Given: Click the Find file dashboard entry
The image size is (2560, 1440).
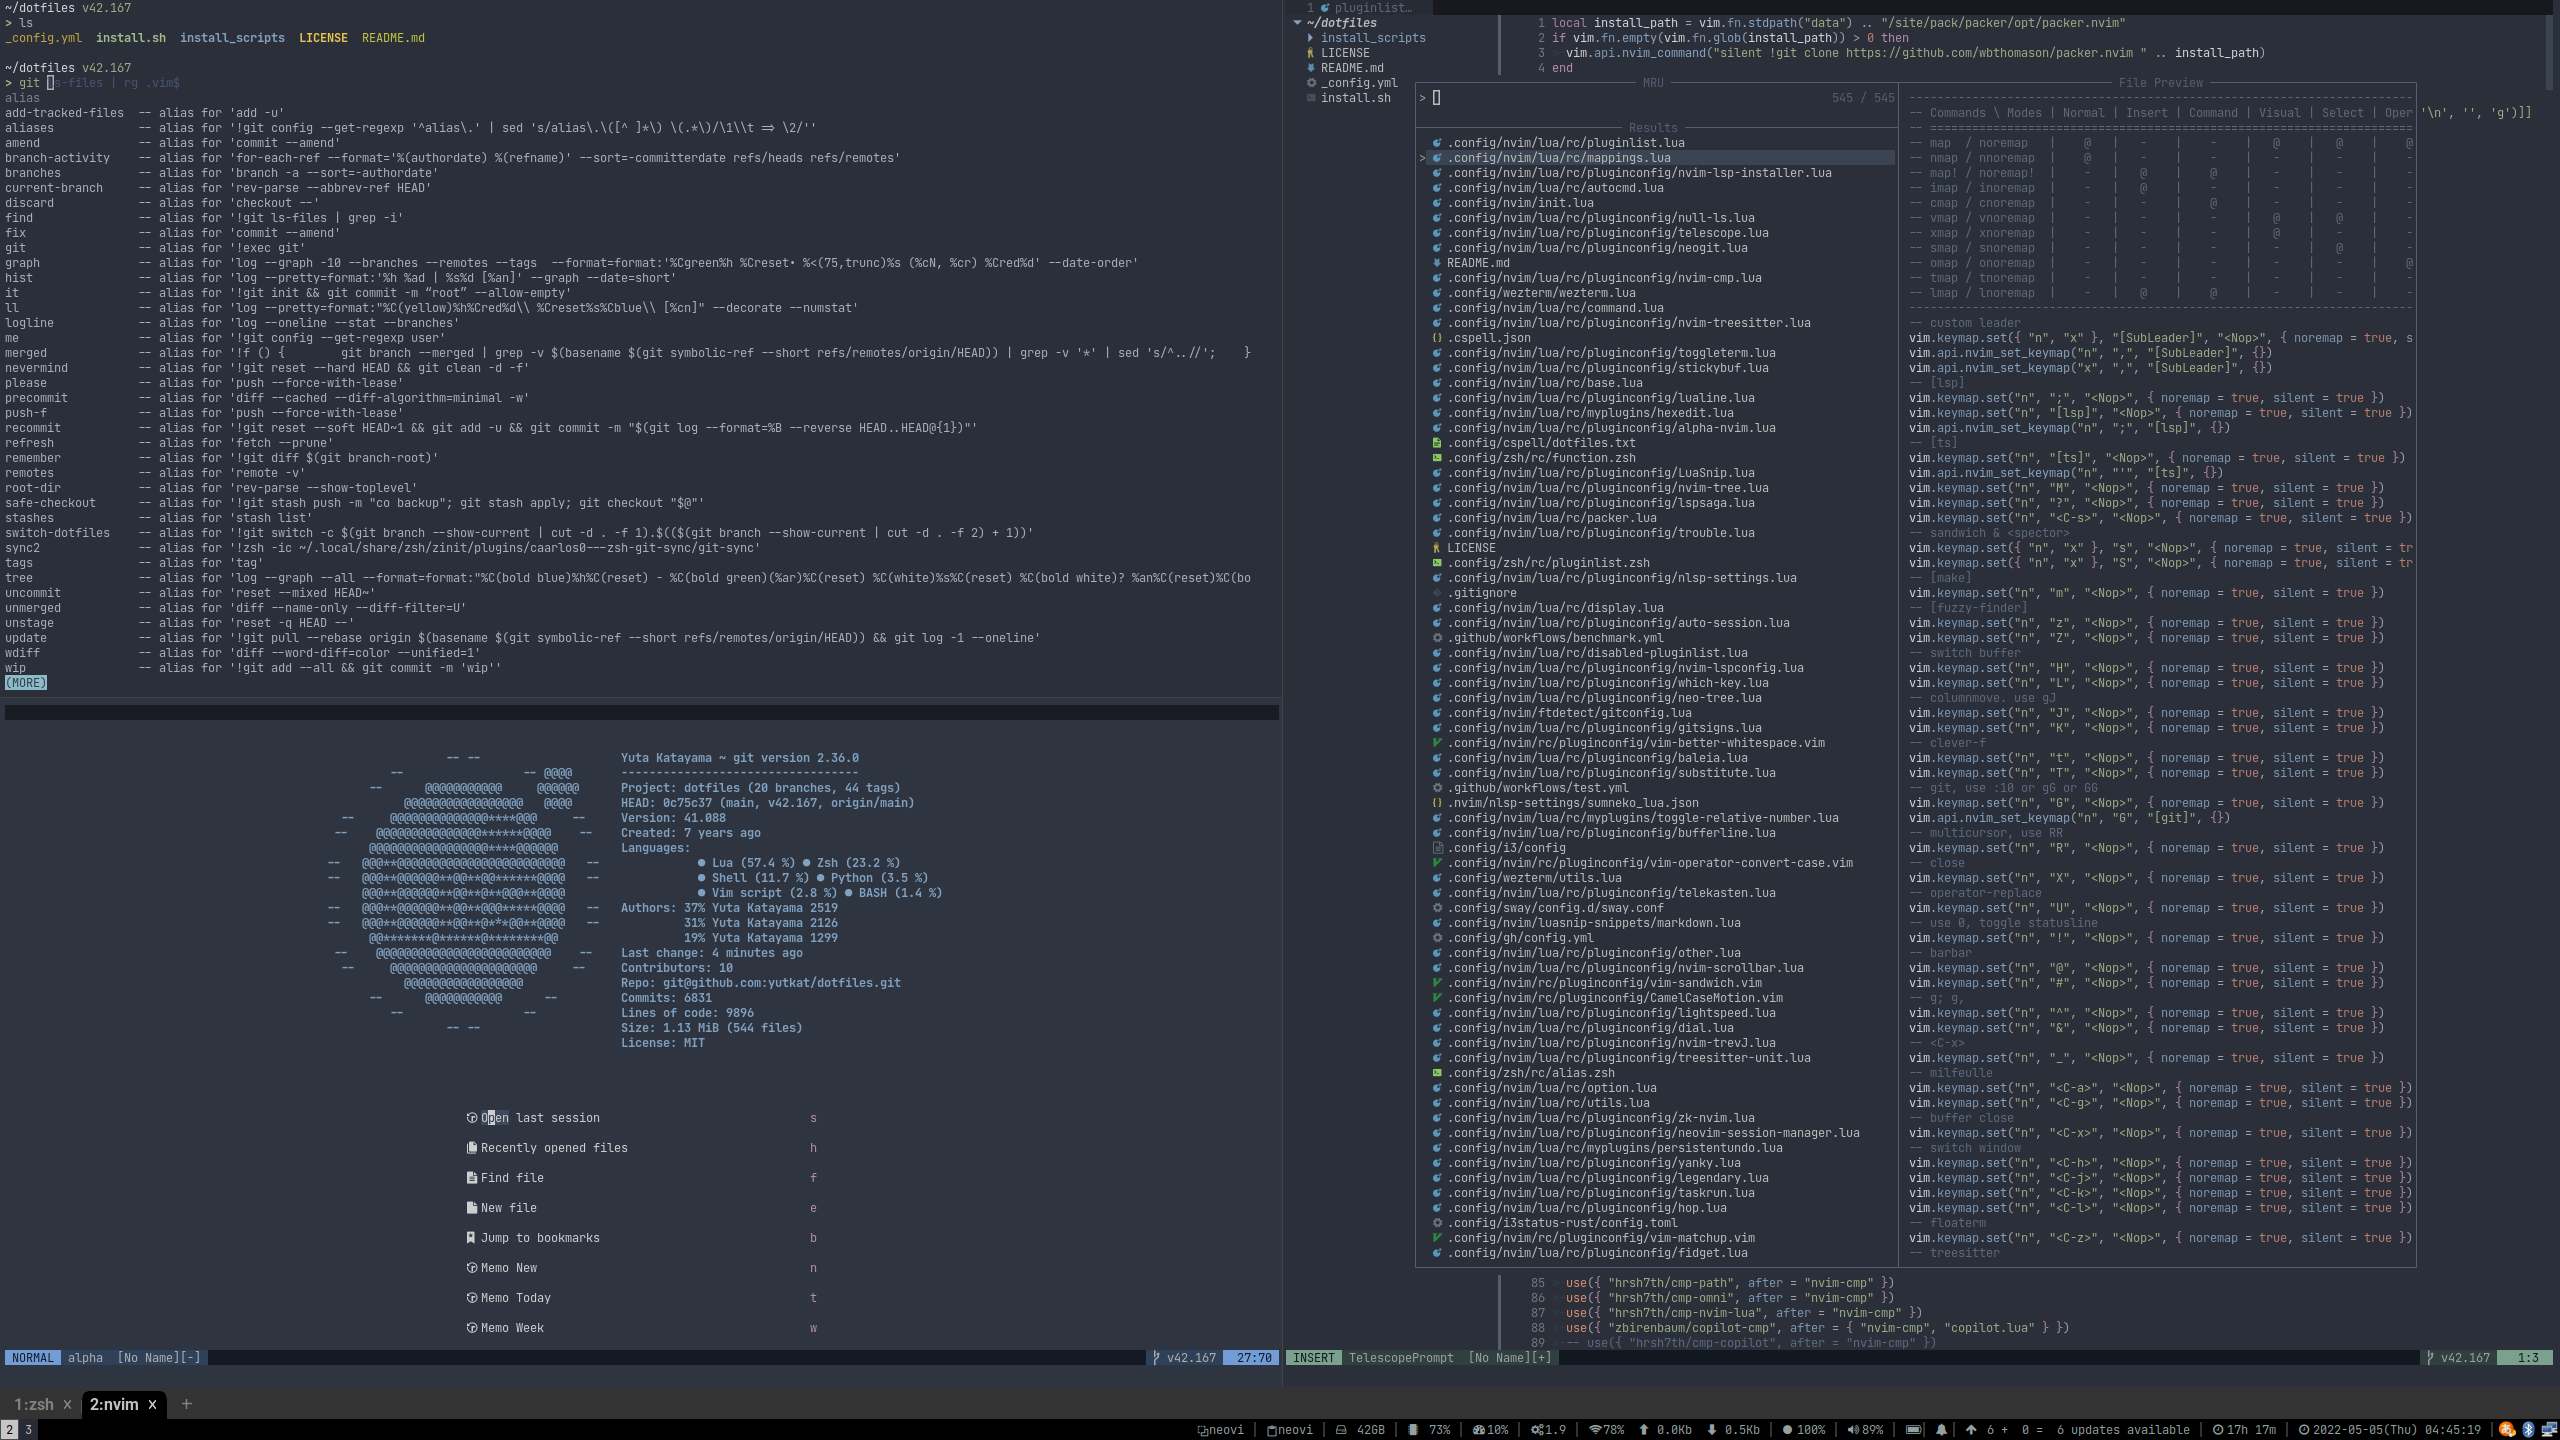Looking at the screenshot, I should coord(510,1176).
